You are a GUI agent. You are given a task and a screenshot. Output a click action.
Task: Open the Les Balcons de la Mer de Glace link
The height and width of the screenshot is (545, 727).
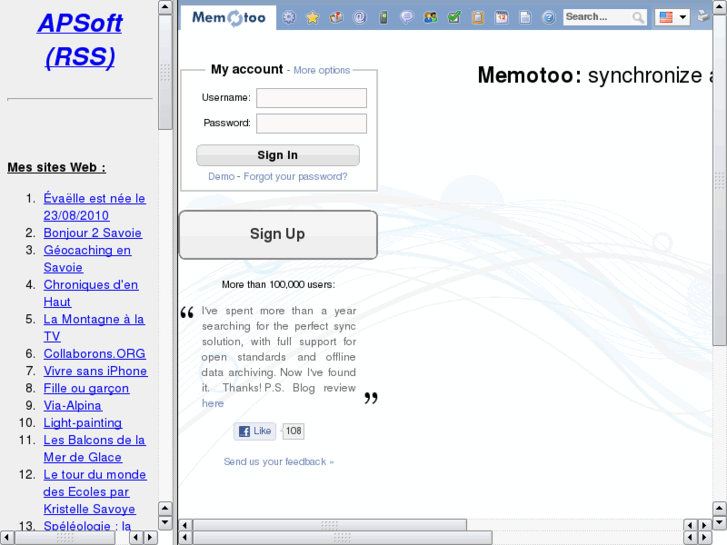pyautogui.click(x=95, y=449)
